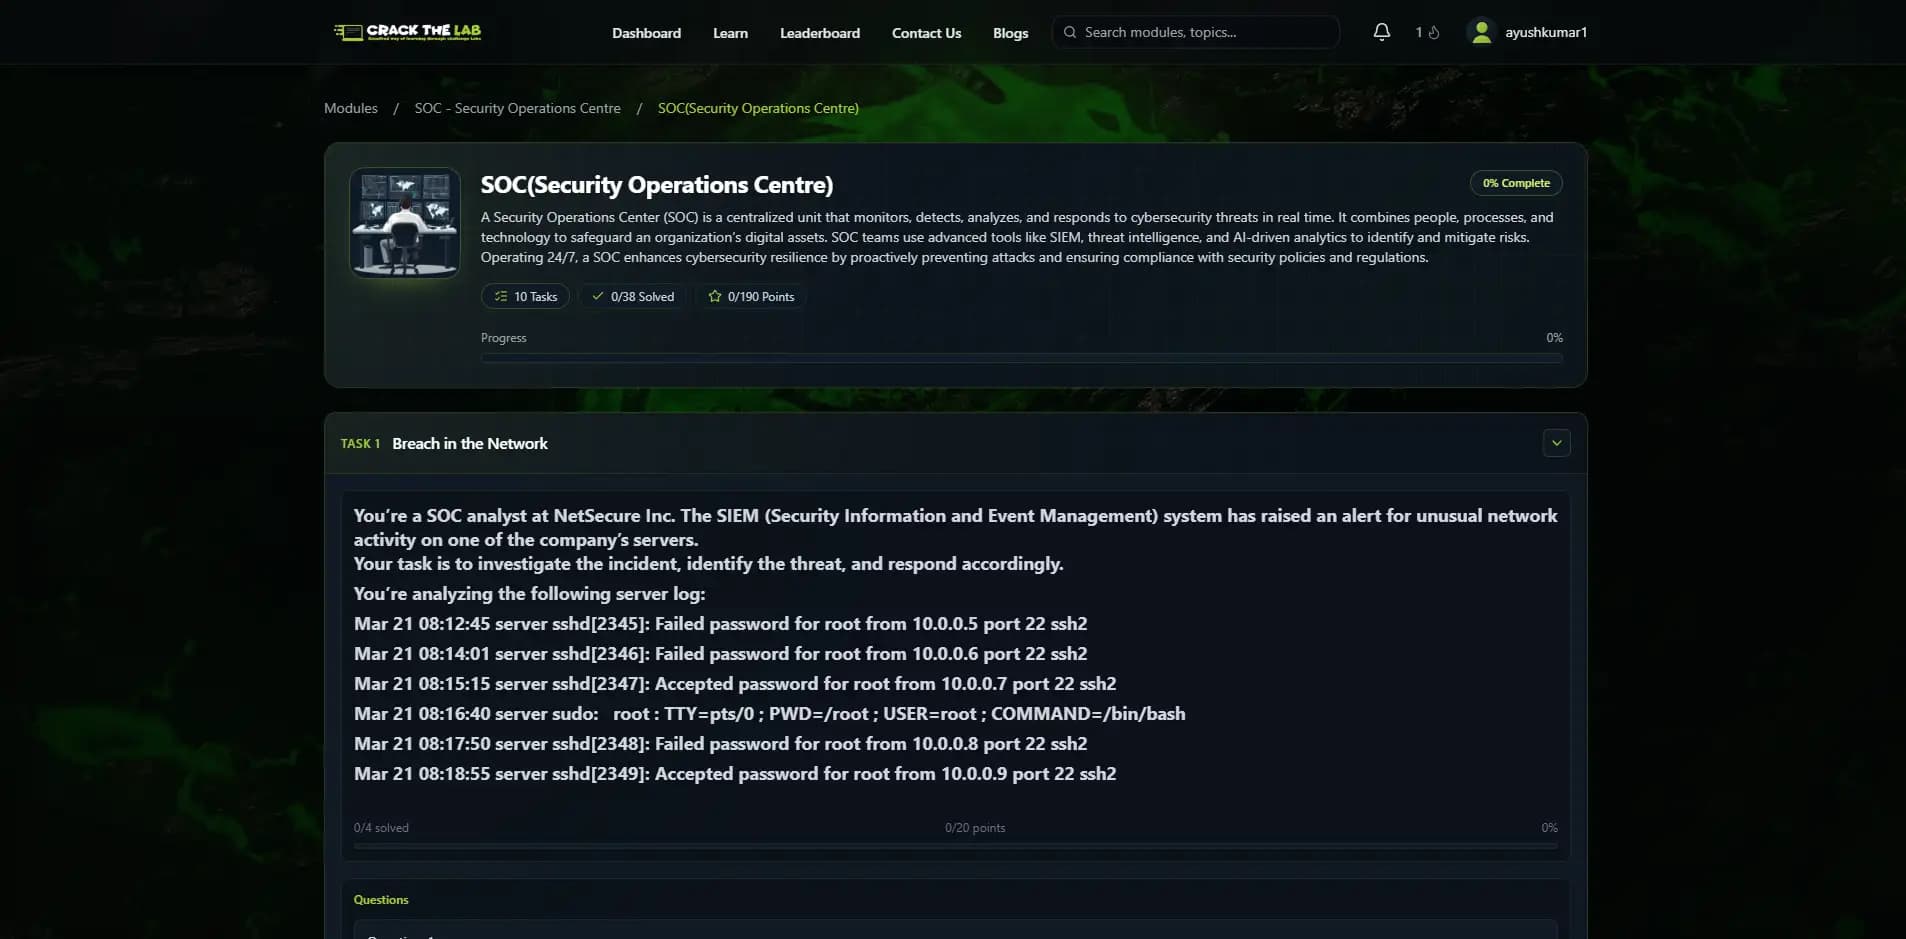Open the Learn section
1906x939 pixels.
(x=730, y=32)
